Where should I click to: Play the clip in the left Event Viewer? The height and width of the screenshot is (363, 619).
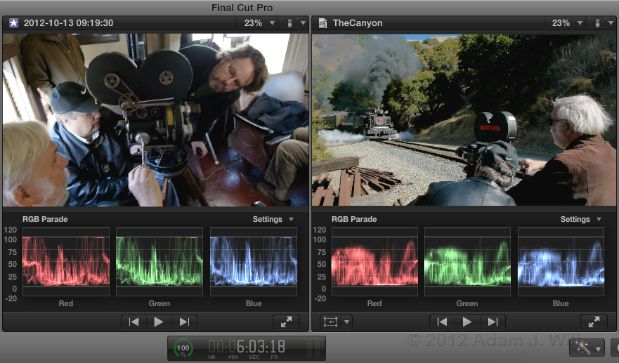pyautogui.click(x=158, y=322)
